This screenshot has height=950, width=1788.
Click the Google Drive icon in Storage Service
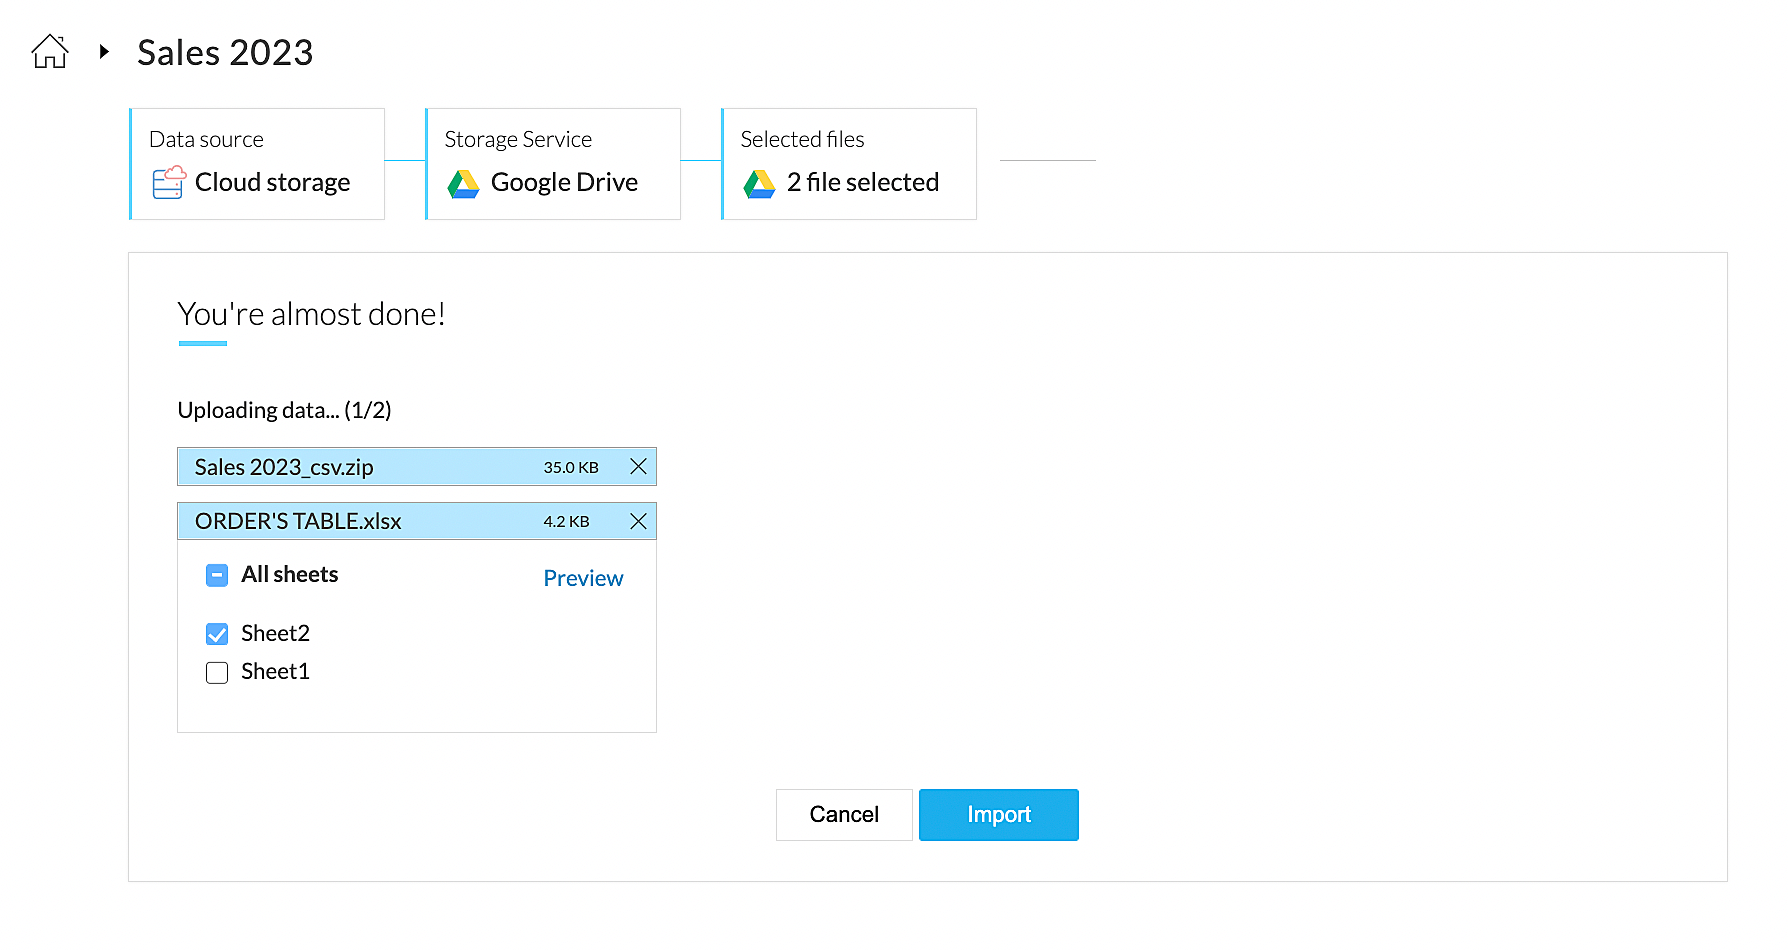point(463,183)
